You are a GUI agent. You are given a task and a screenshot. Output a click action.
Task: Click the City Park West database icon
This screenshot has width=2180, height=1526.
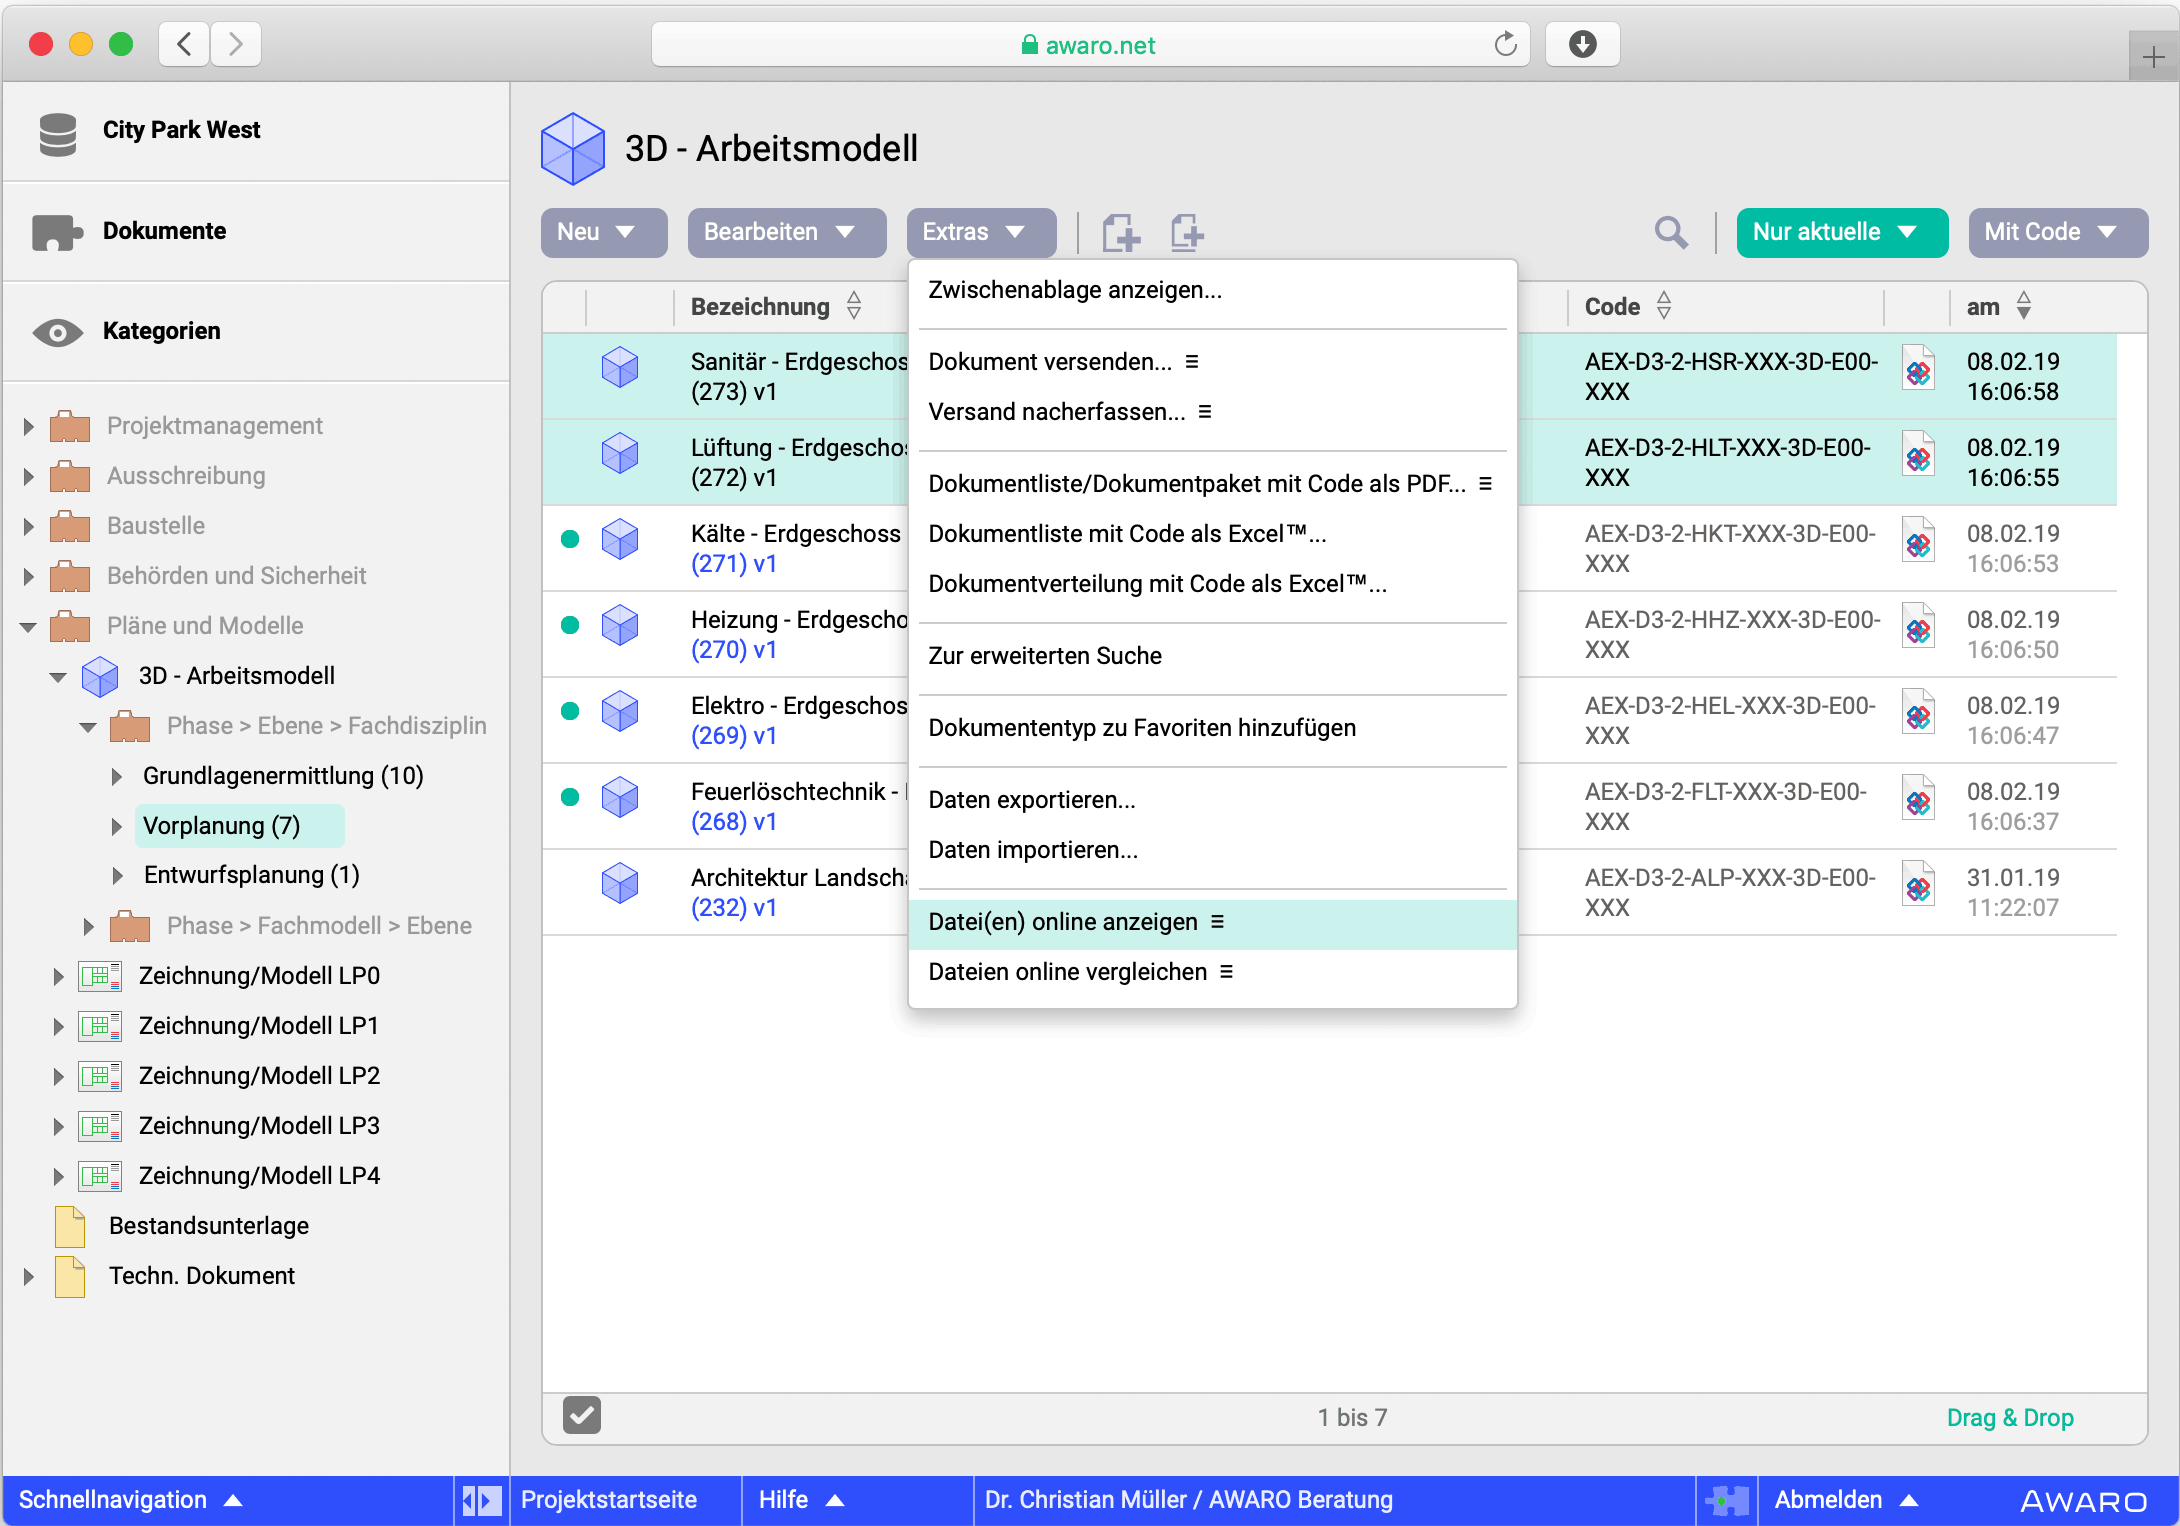tap(57, 133)
